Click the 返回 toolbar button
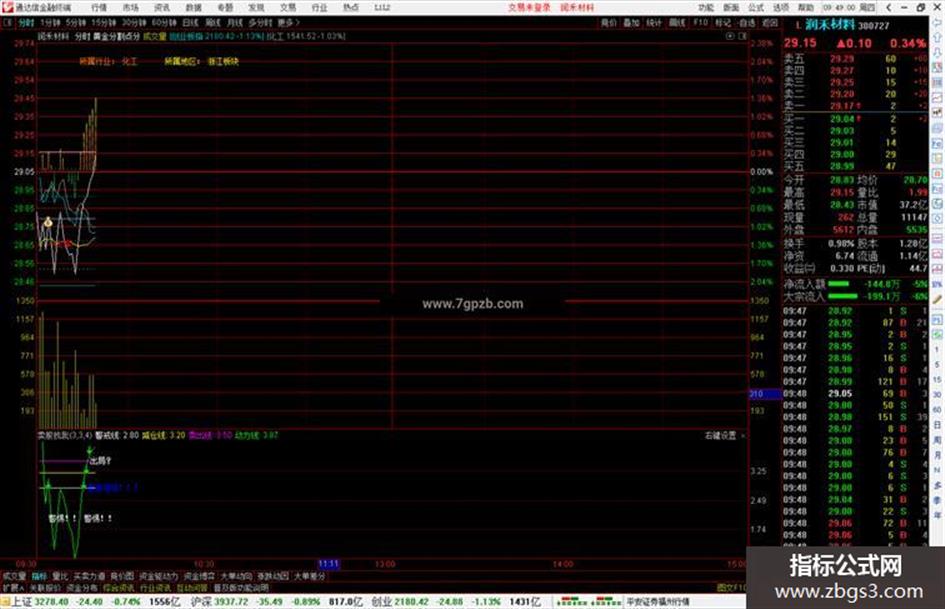Screen dimensions: 945x609 coord(770,22)
